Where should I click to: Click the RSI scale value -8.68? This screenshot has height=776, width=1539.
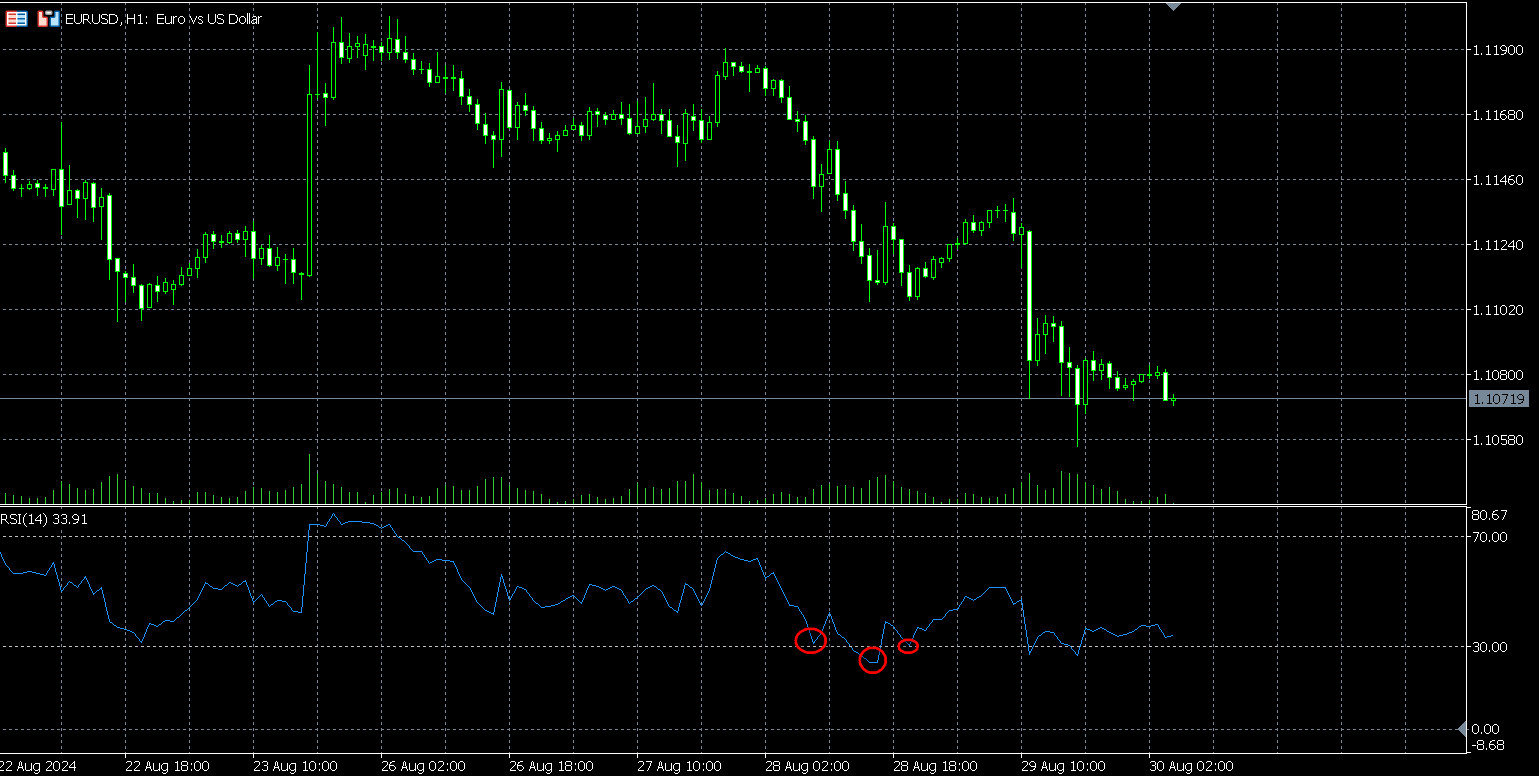[1488, 745]
